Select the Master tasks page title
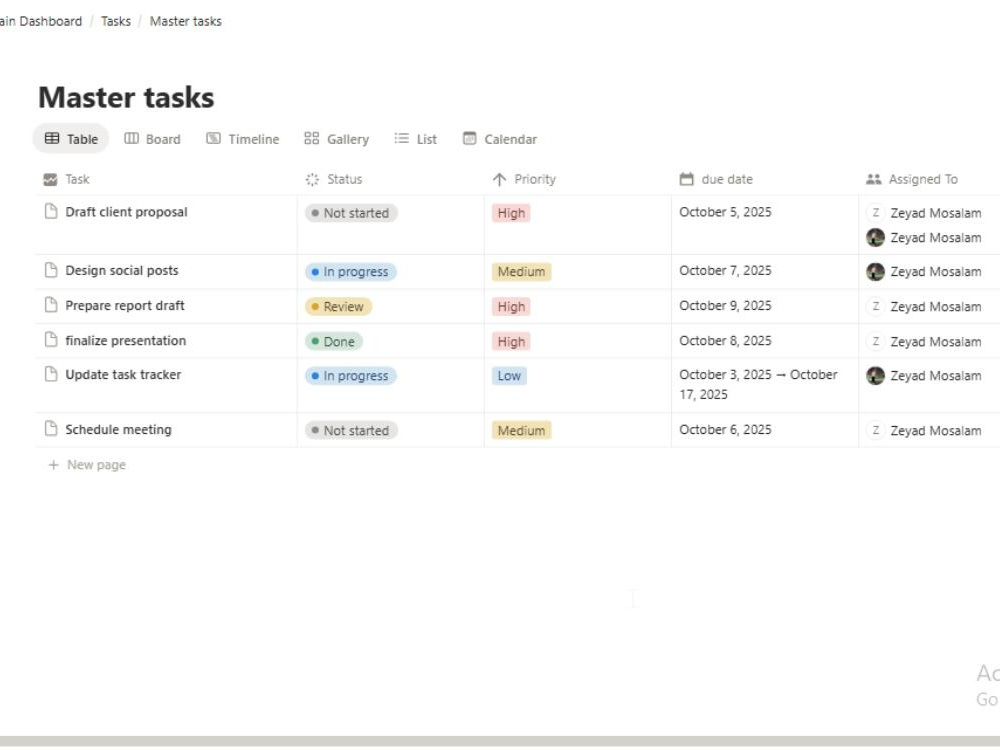 [126, 98]
